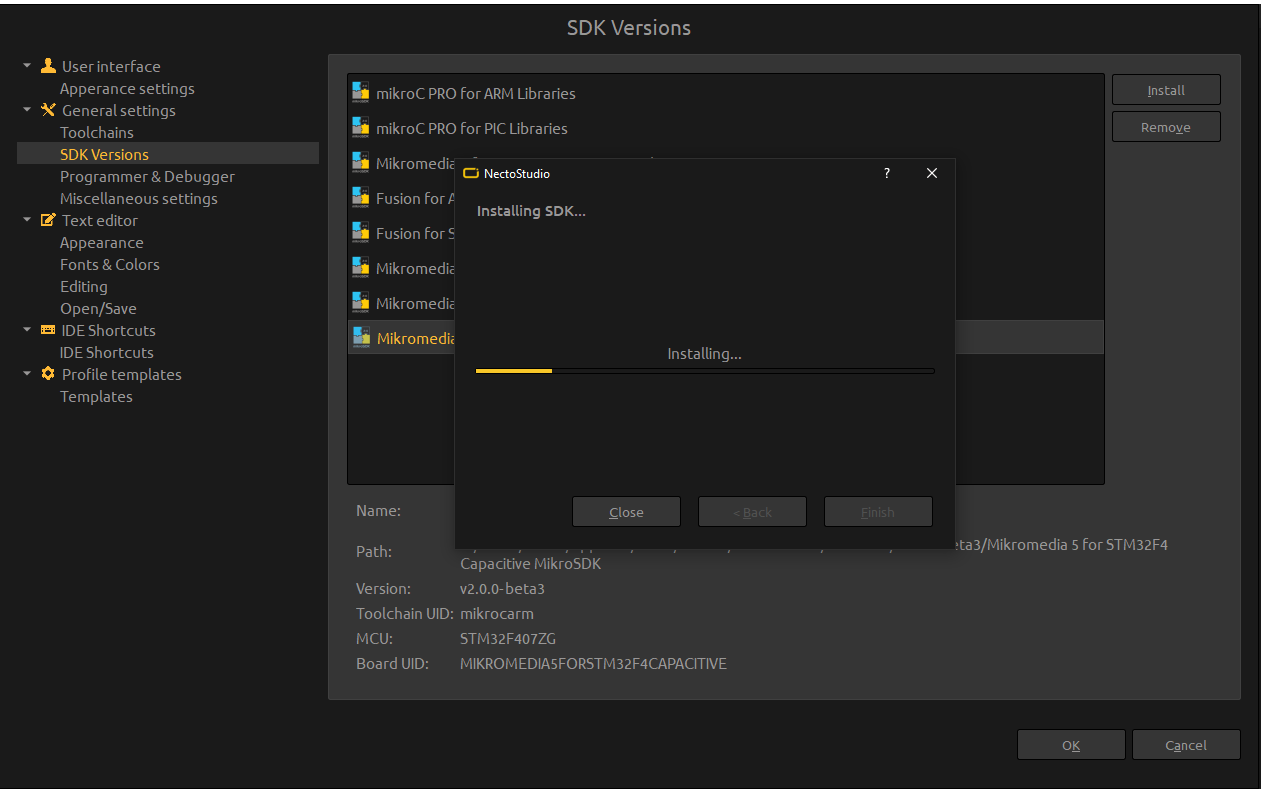Click Close in the installing dialog
The image size is (1261, 789).
(626, 512)
